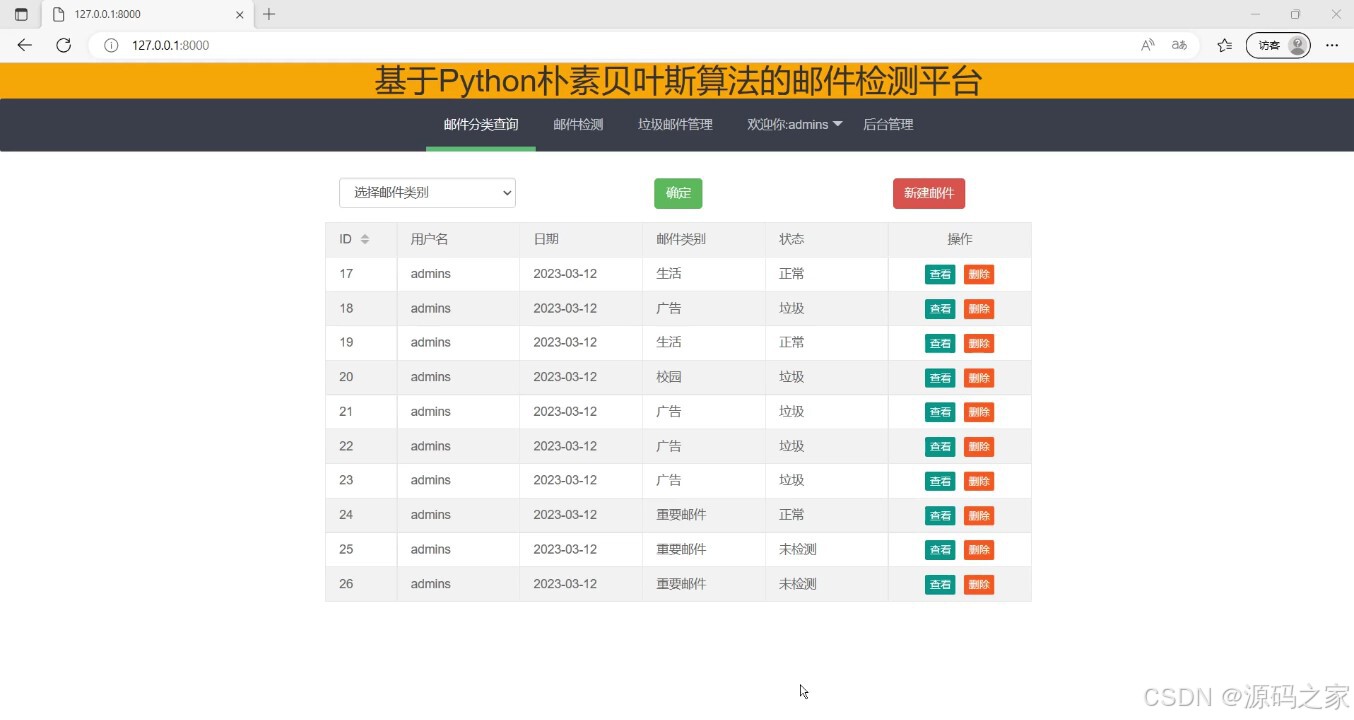Click the 基于Python朴素贝叶斯算法的邮件检测平台 page title
The height and width of the screenshot is (720, 1354).
coord(678,81)
